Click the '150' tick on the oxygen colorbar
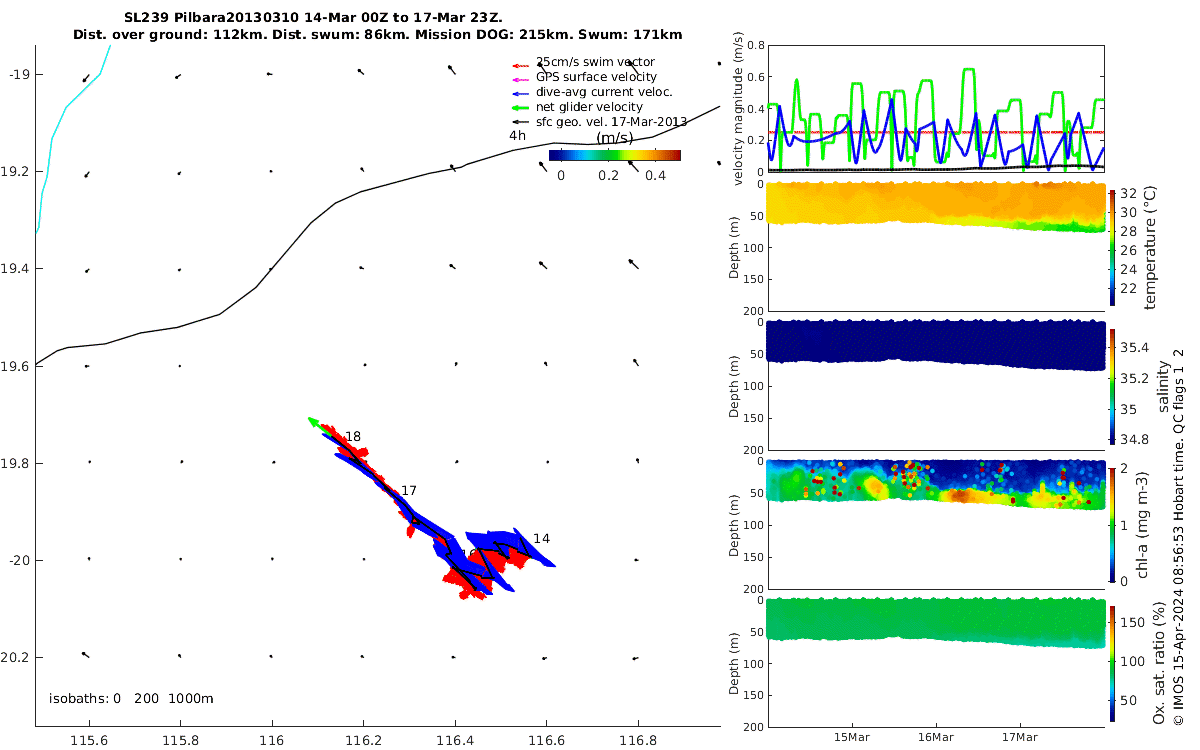1200x750 pixels. click(x=1130, y=622)
